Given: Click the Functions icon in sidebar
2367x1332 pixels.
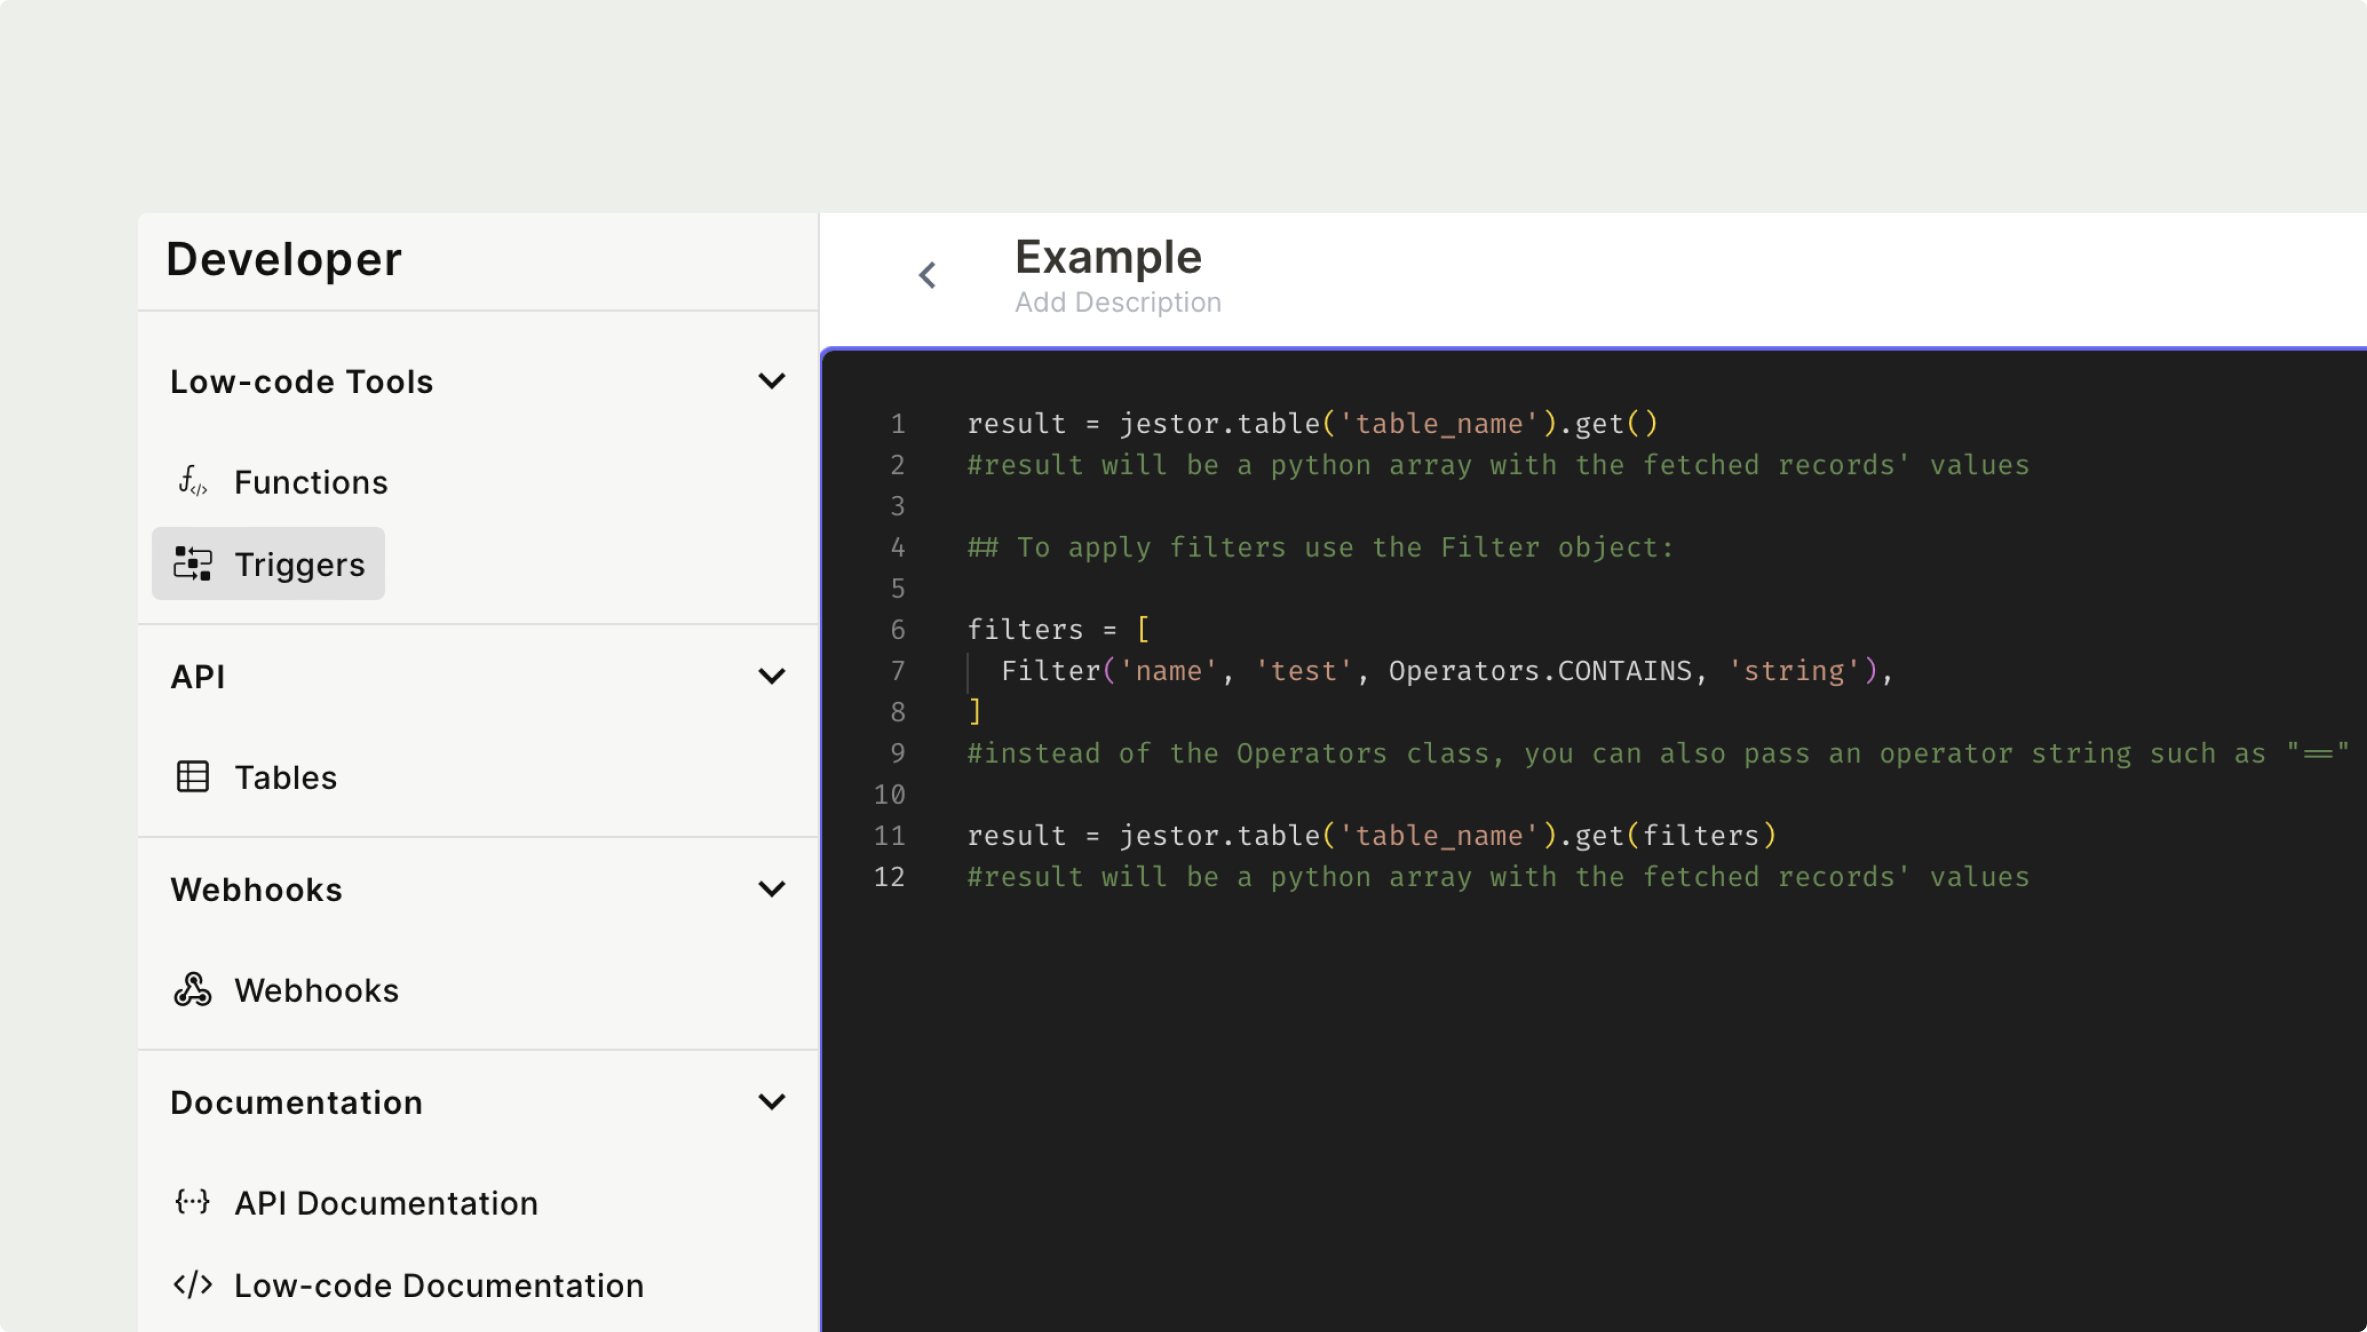Looking at the screenshot, I should 192,481.
